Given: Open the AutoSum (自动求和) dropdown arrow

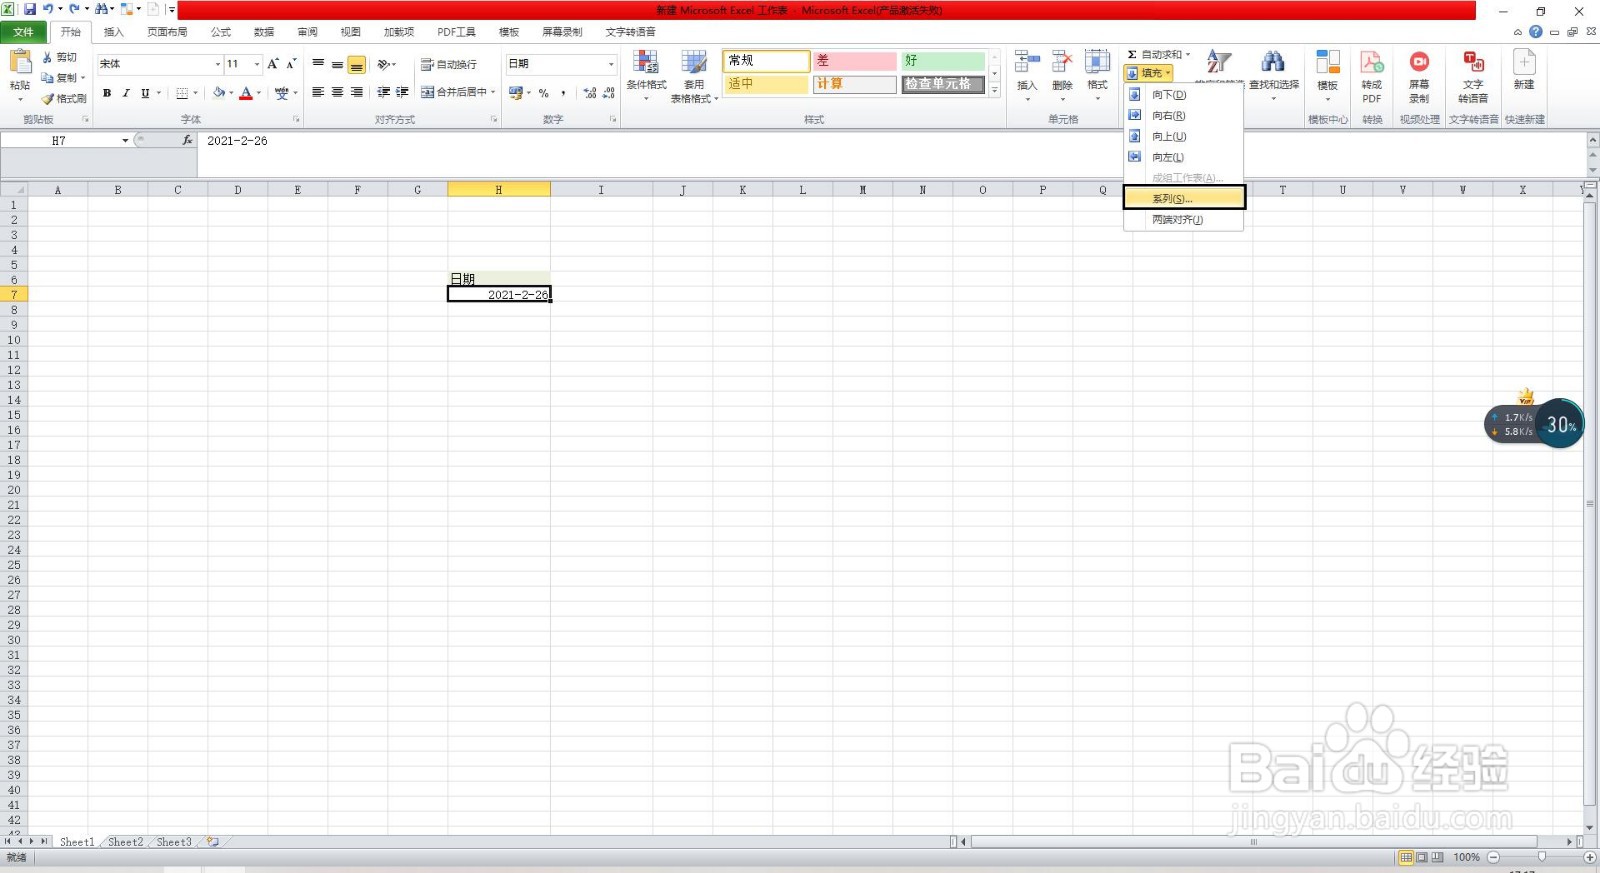Looking at the screenshot, I should pos(1188,55).
